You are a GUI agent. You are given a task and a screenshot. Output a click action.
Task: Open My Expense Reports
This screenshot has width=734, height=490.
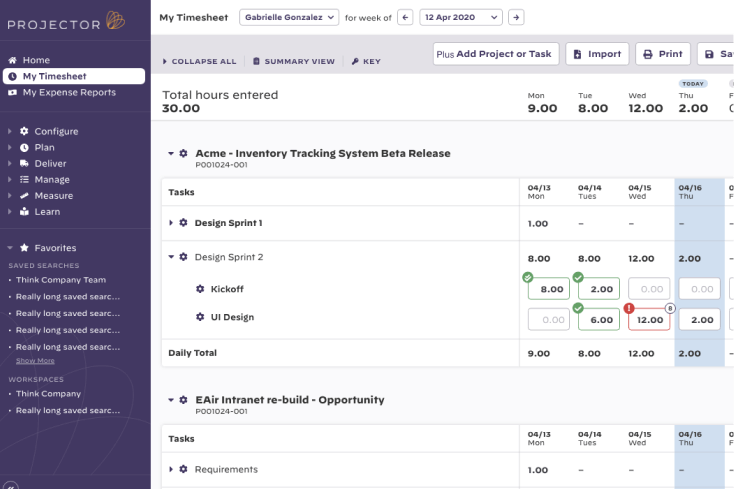click(62, 92)
